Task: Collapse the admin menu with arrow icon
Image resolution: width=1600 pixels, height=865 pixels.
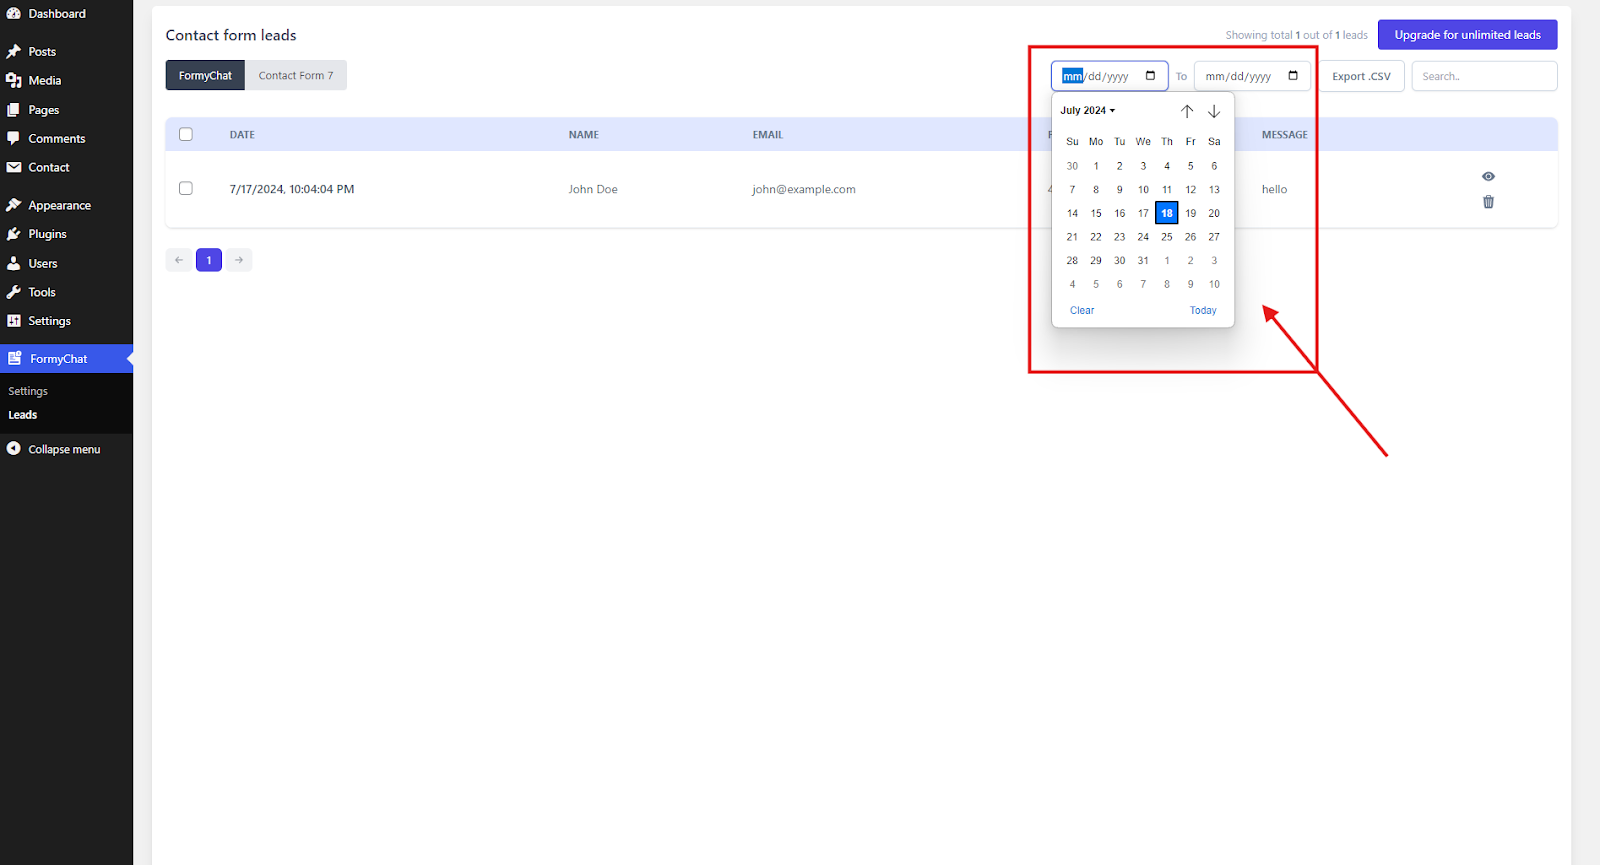Action: [x=14, y=450]
